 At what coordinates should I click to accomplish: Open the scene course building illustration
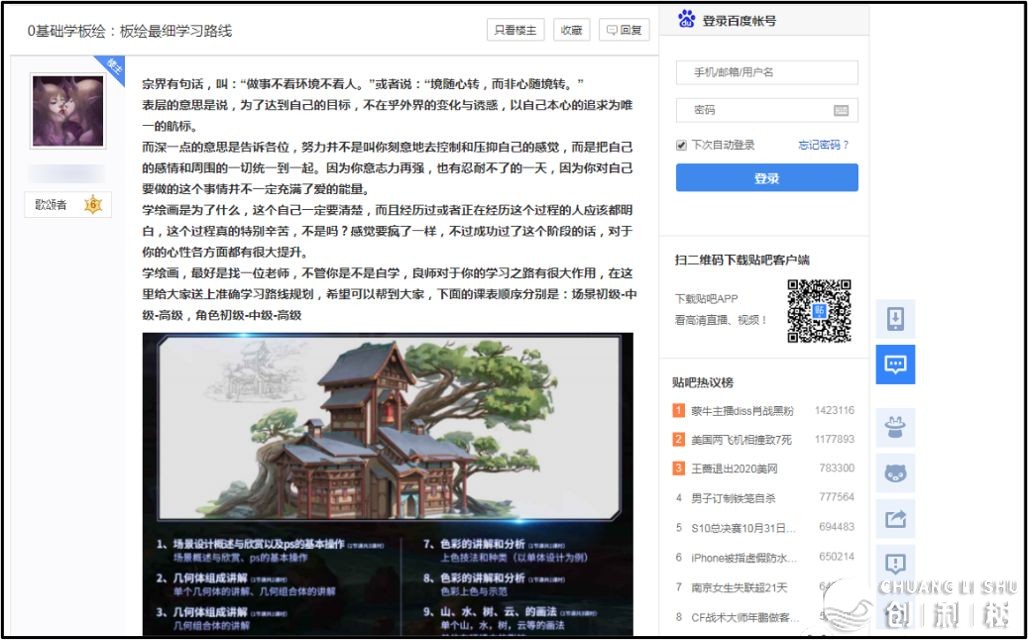tap(388, 427)
